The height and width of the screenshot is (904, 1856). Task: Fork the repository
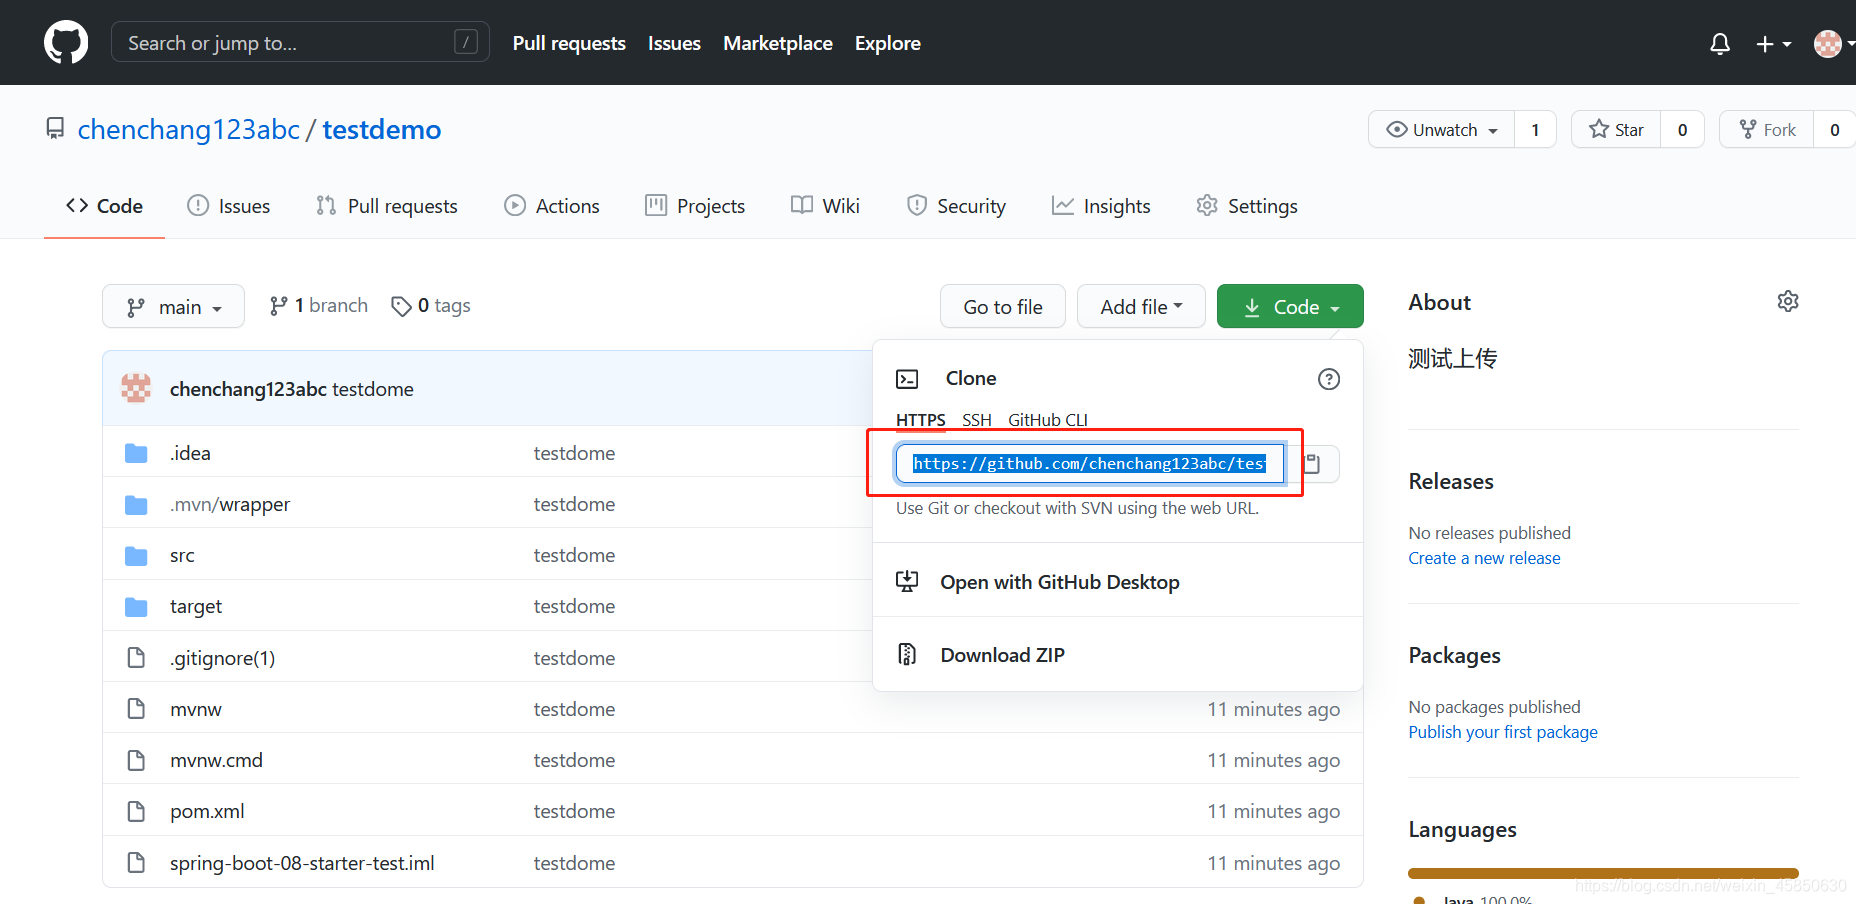[1767, 130]
